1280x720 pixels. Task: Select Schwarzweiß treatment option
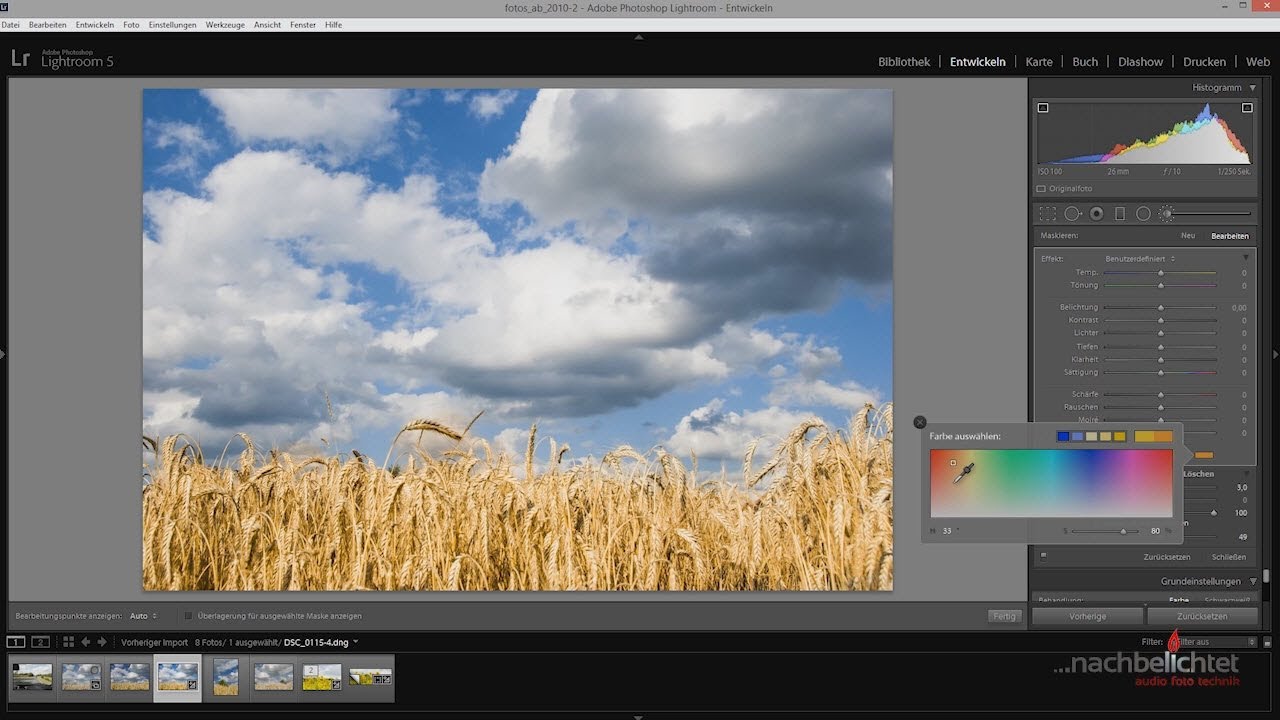1226,599
